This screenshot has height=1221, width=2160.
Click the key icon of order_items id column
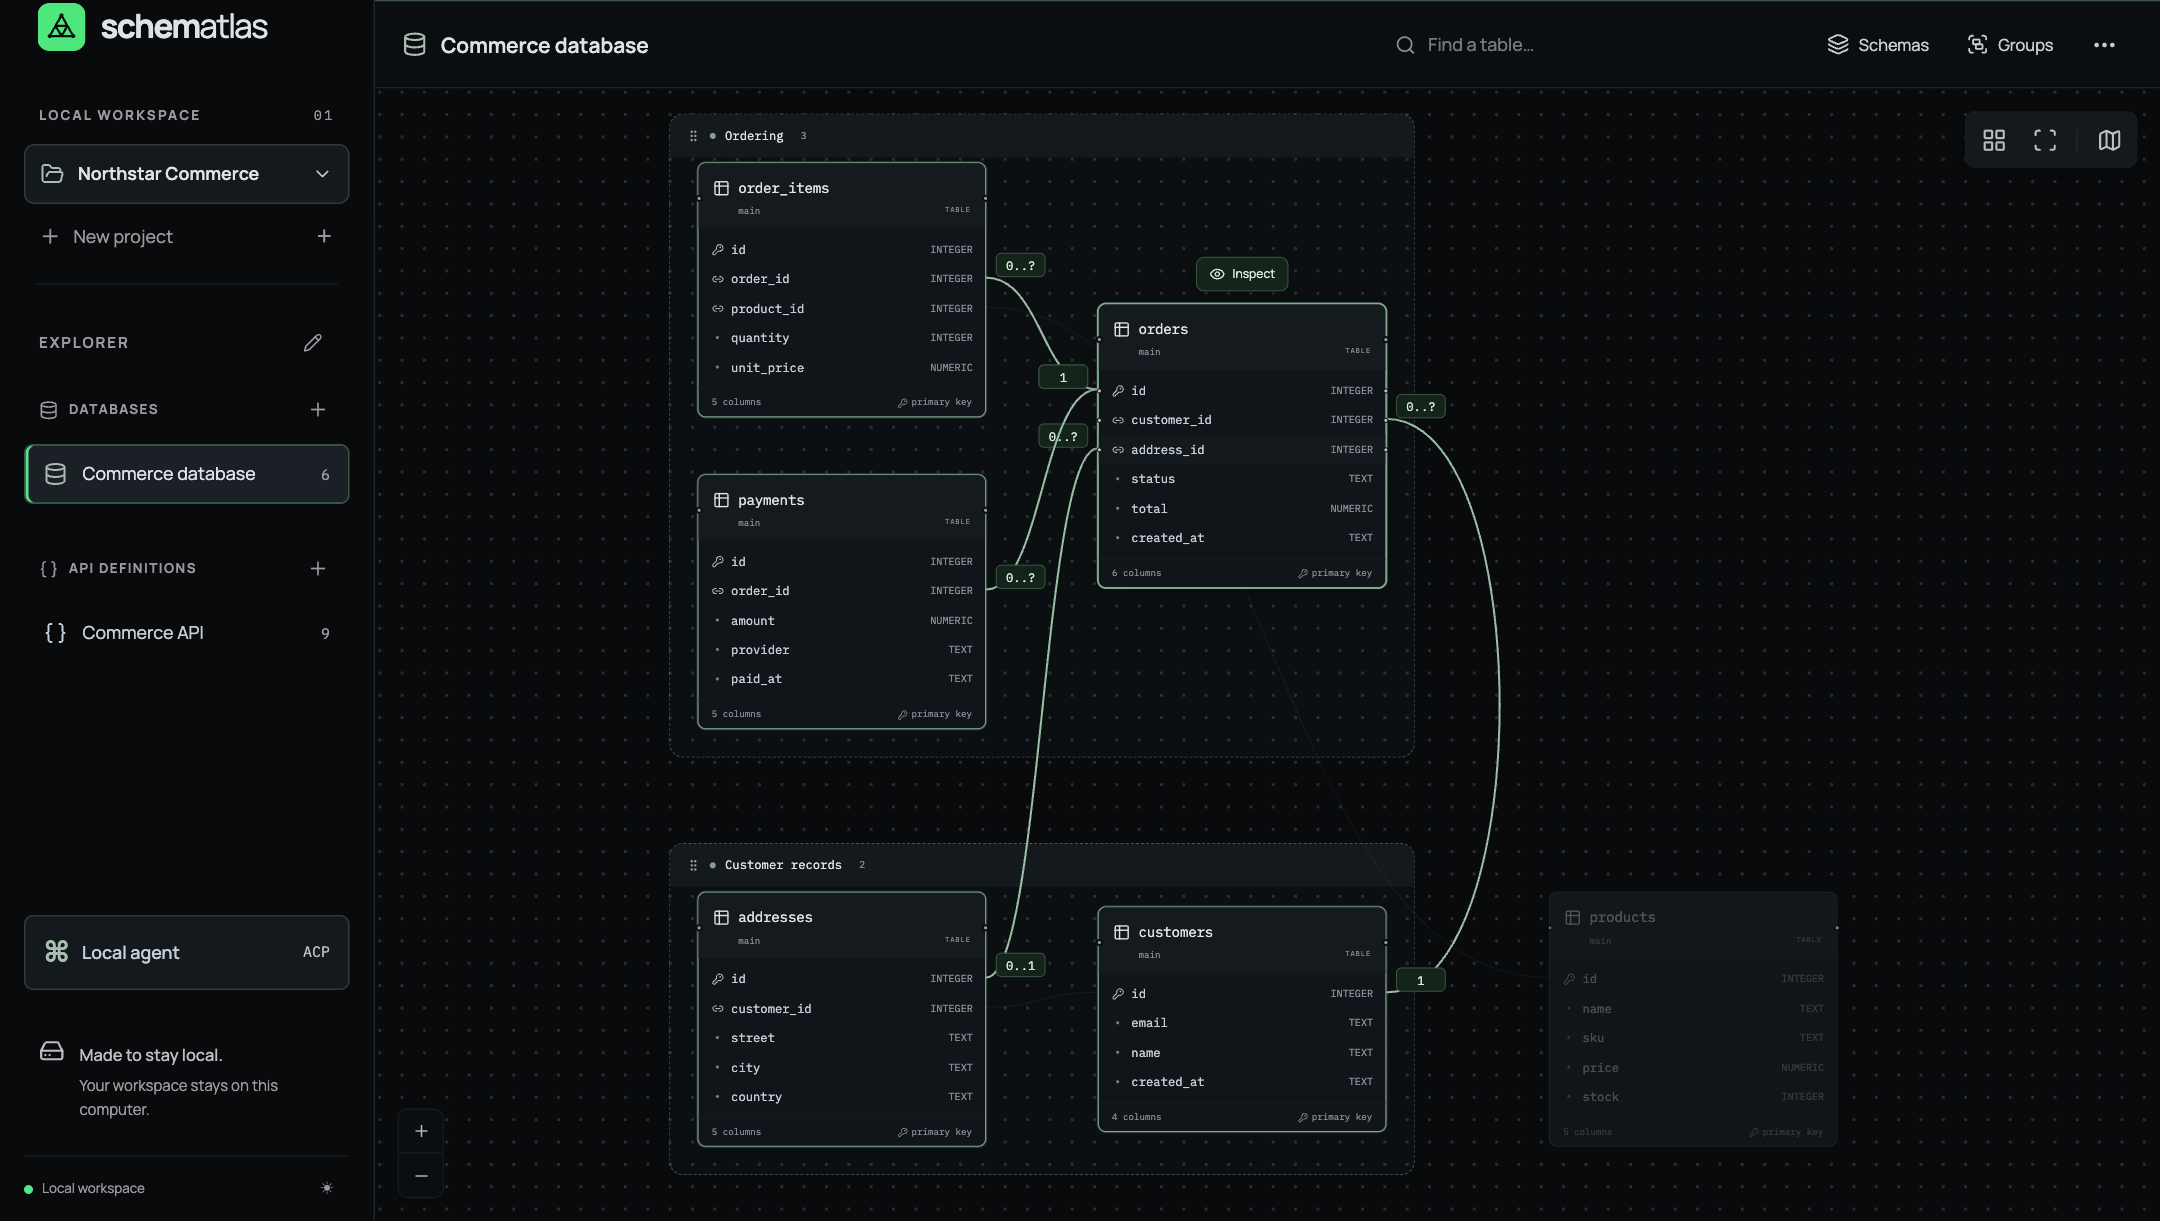[717, 250]
